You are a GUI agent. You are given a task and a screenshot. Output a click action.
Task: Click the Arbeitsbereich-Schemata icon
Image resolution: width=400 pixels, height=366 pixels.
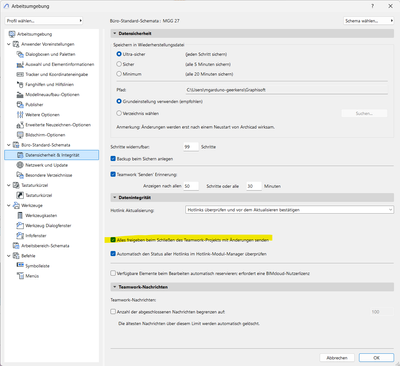[x=16, y=246]
